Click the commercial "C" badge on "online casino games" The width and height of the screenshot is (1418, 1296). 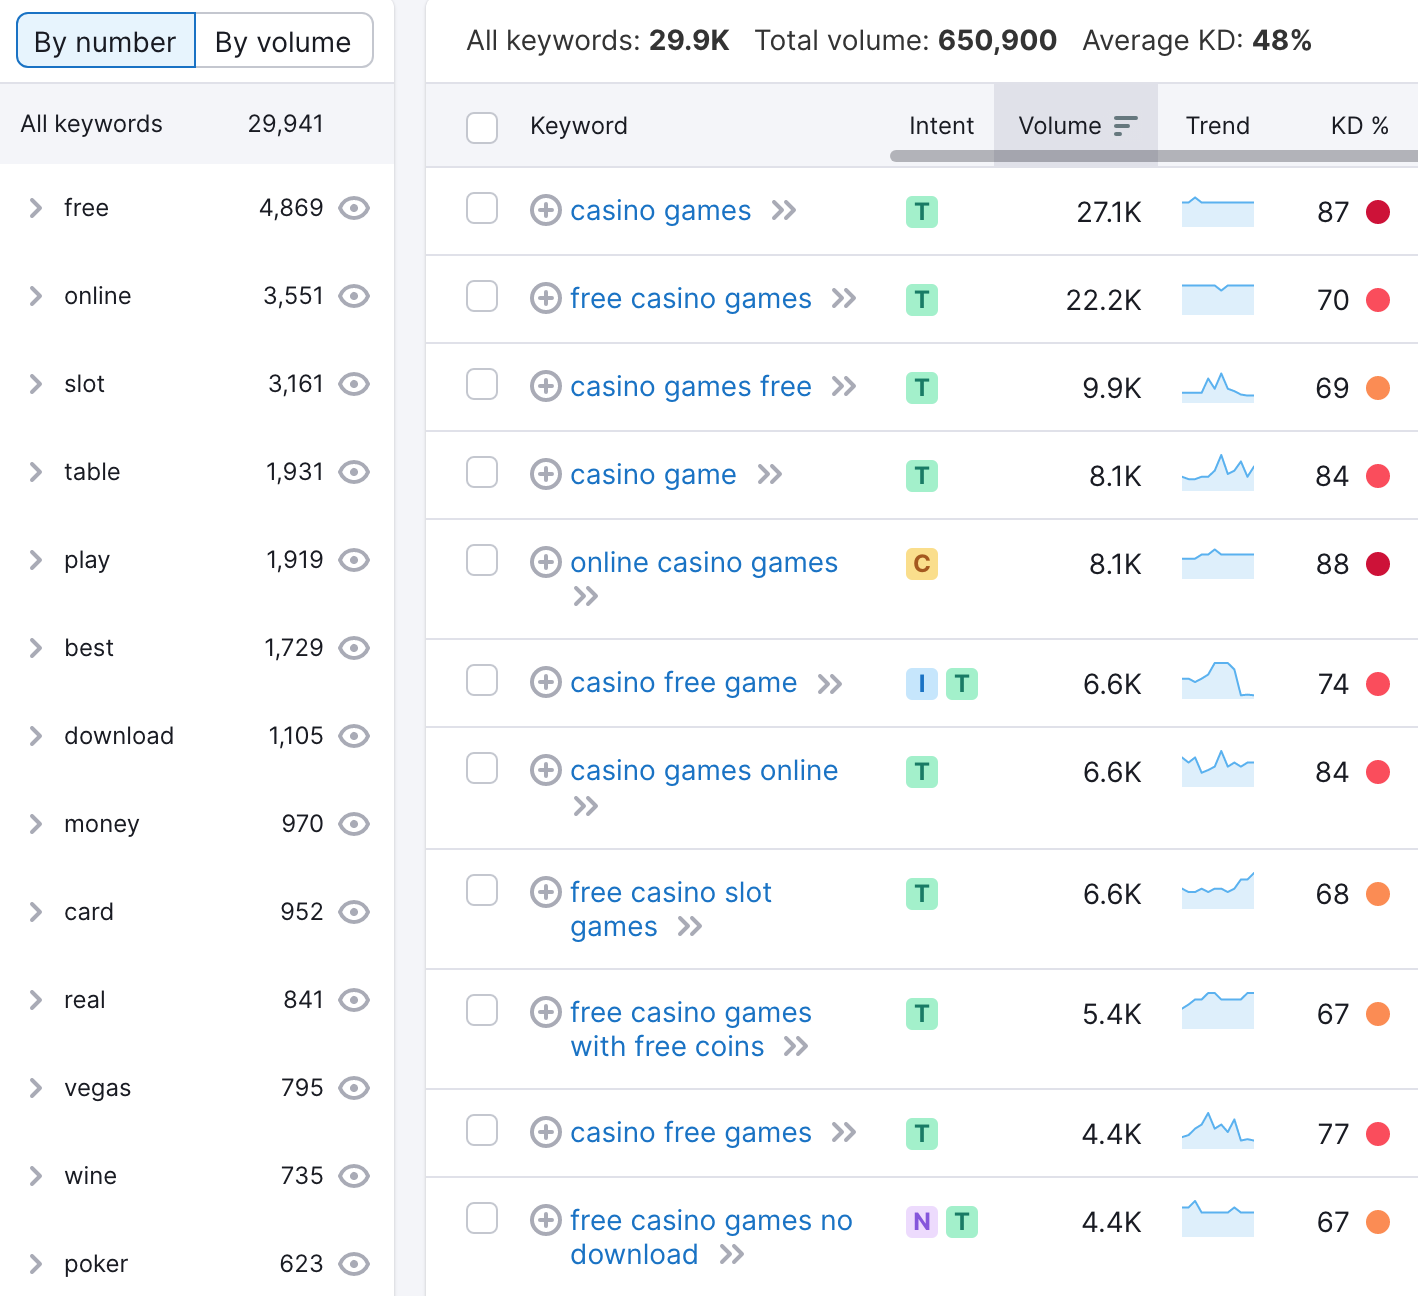point(921,563)
